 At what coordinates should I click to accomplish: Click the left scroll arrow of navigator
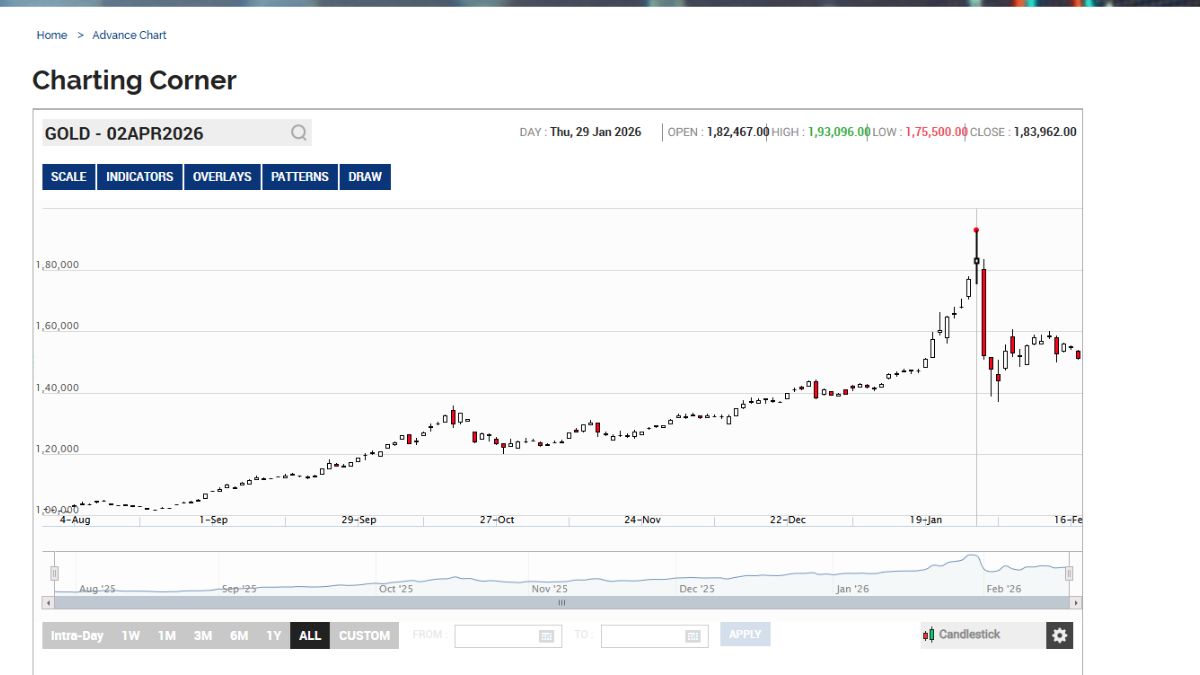(48, 603)
